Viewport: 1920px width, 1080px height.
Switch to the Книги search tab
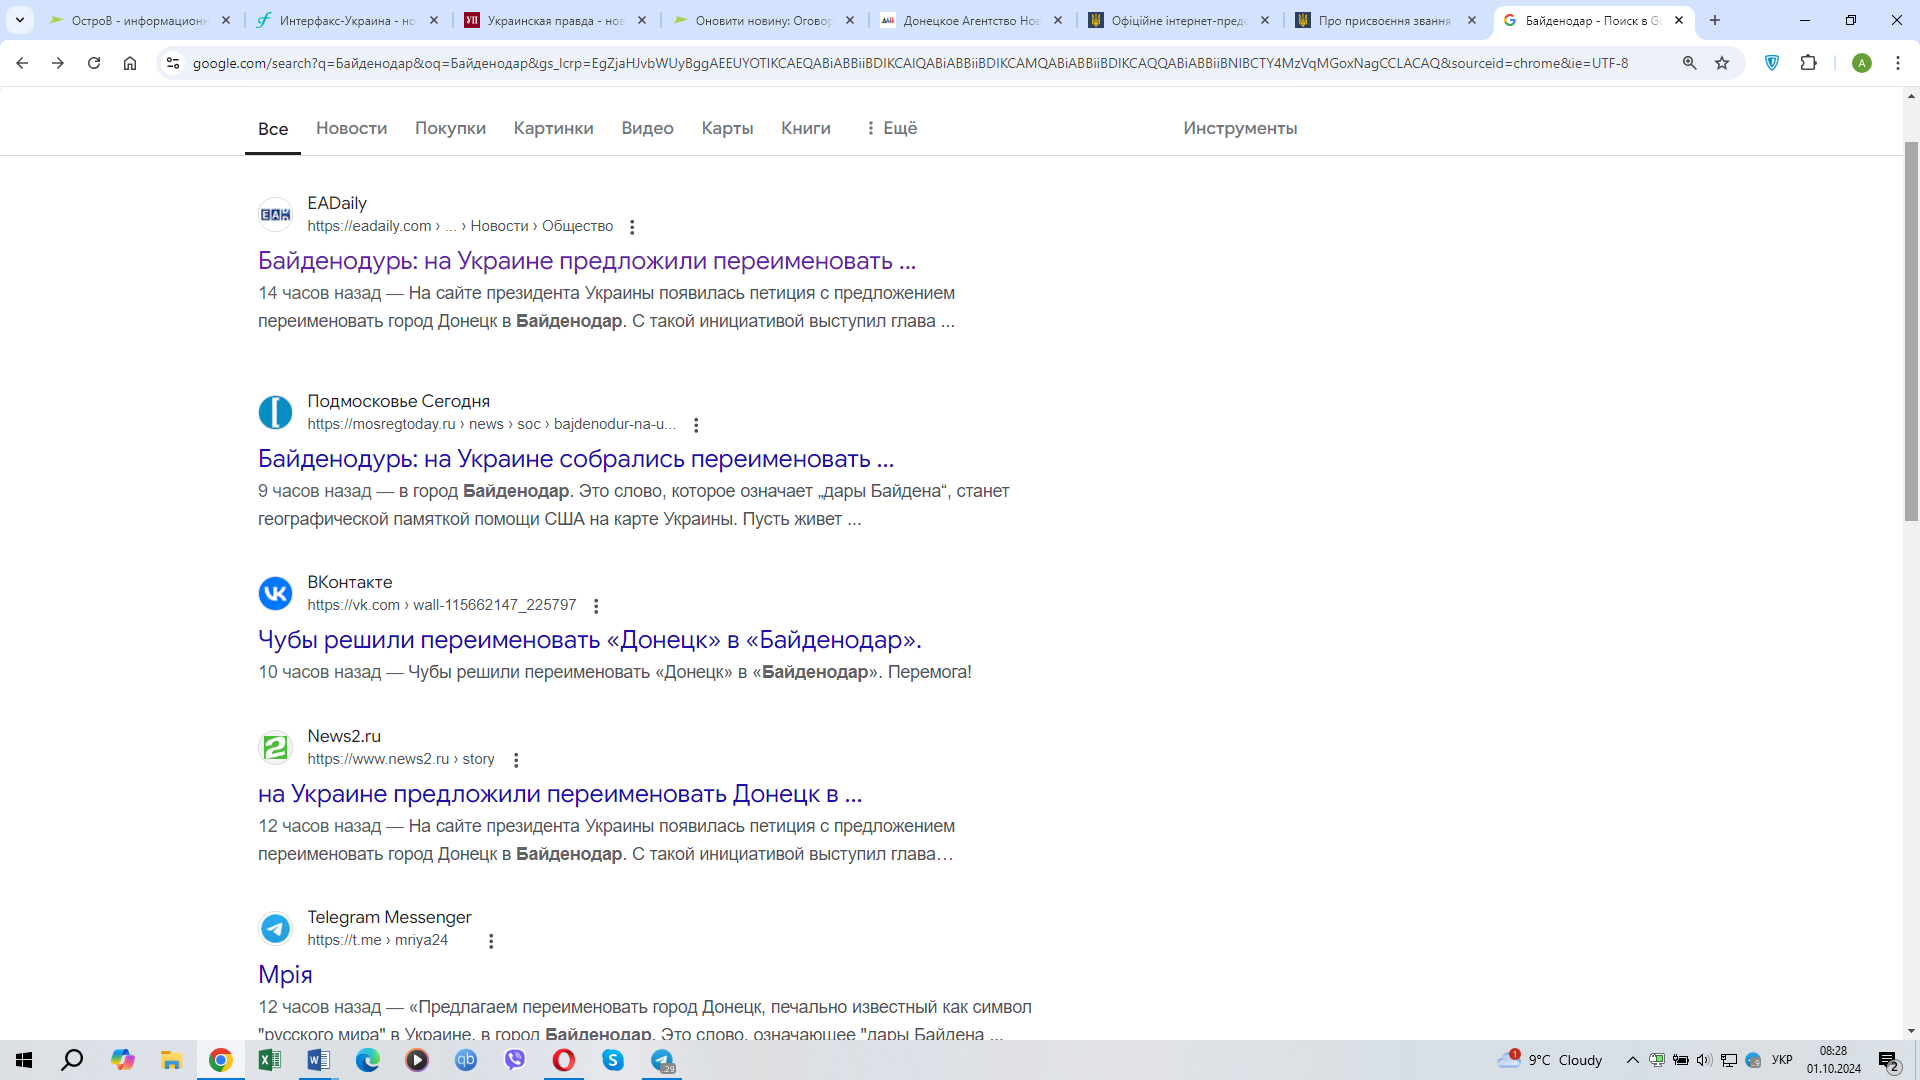(x=806, y=128)
